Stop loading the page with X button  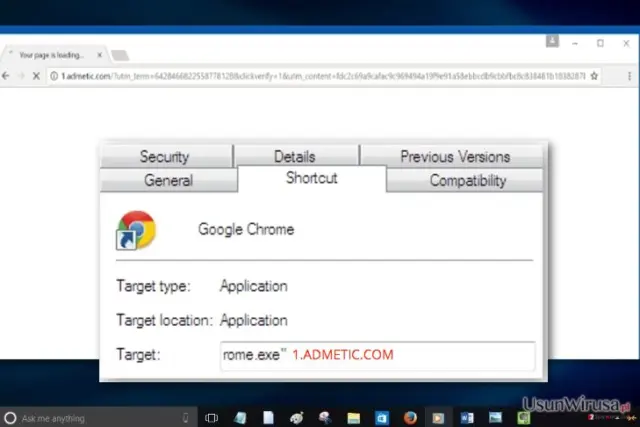[36, 76]
